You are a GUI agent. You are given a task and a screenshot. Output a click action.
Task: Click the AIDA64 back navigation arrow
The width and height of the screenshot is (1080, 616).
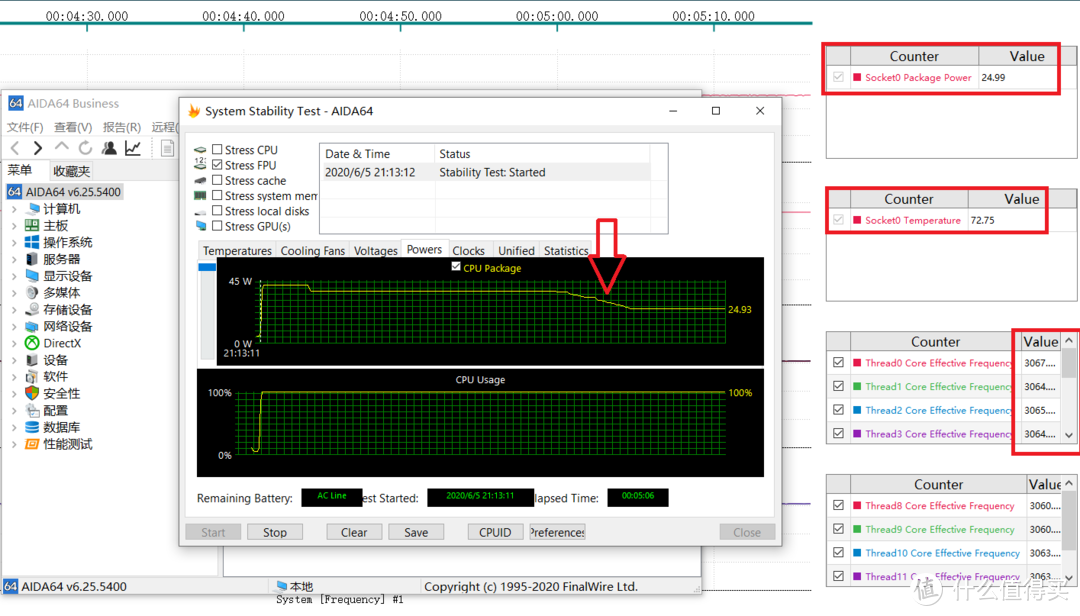coord(15,147)
